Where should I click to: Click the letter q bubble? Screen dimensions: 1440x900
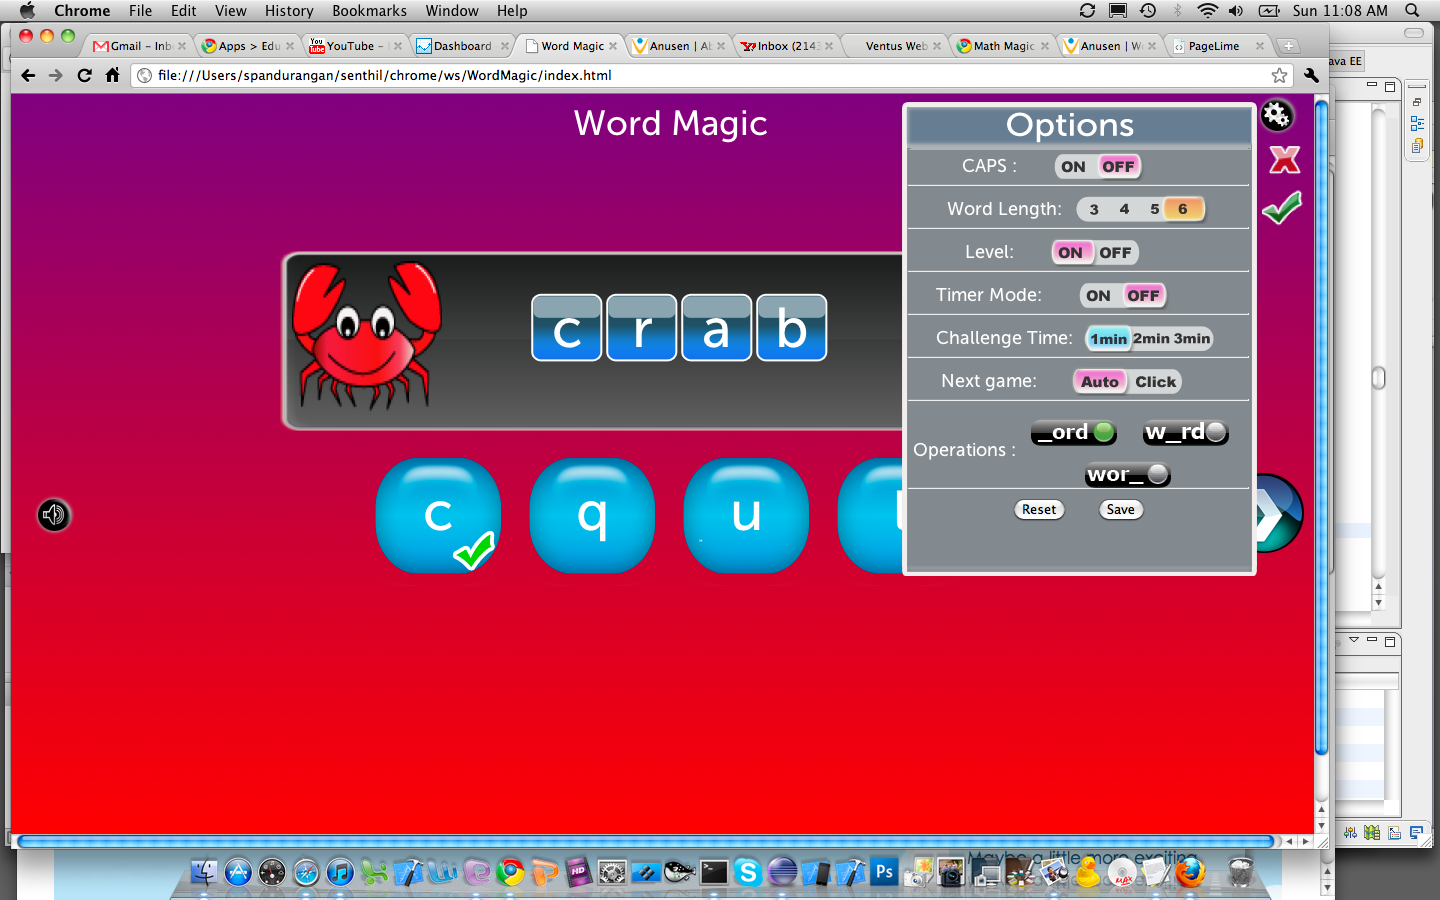tap(592, 516)
